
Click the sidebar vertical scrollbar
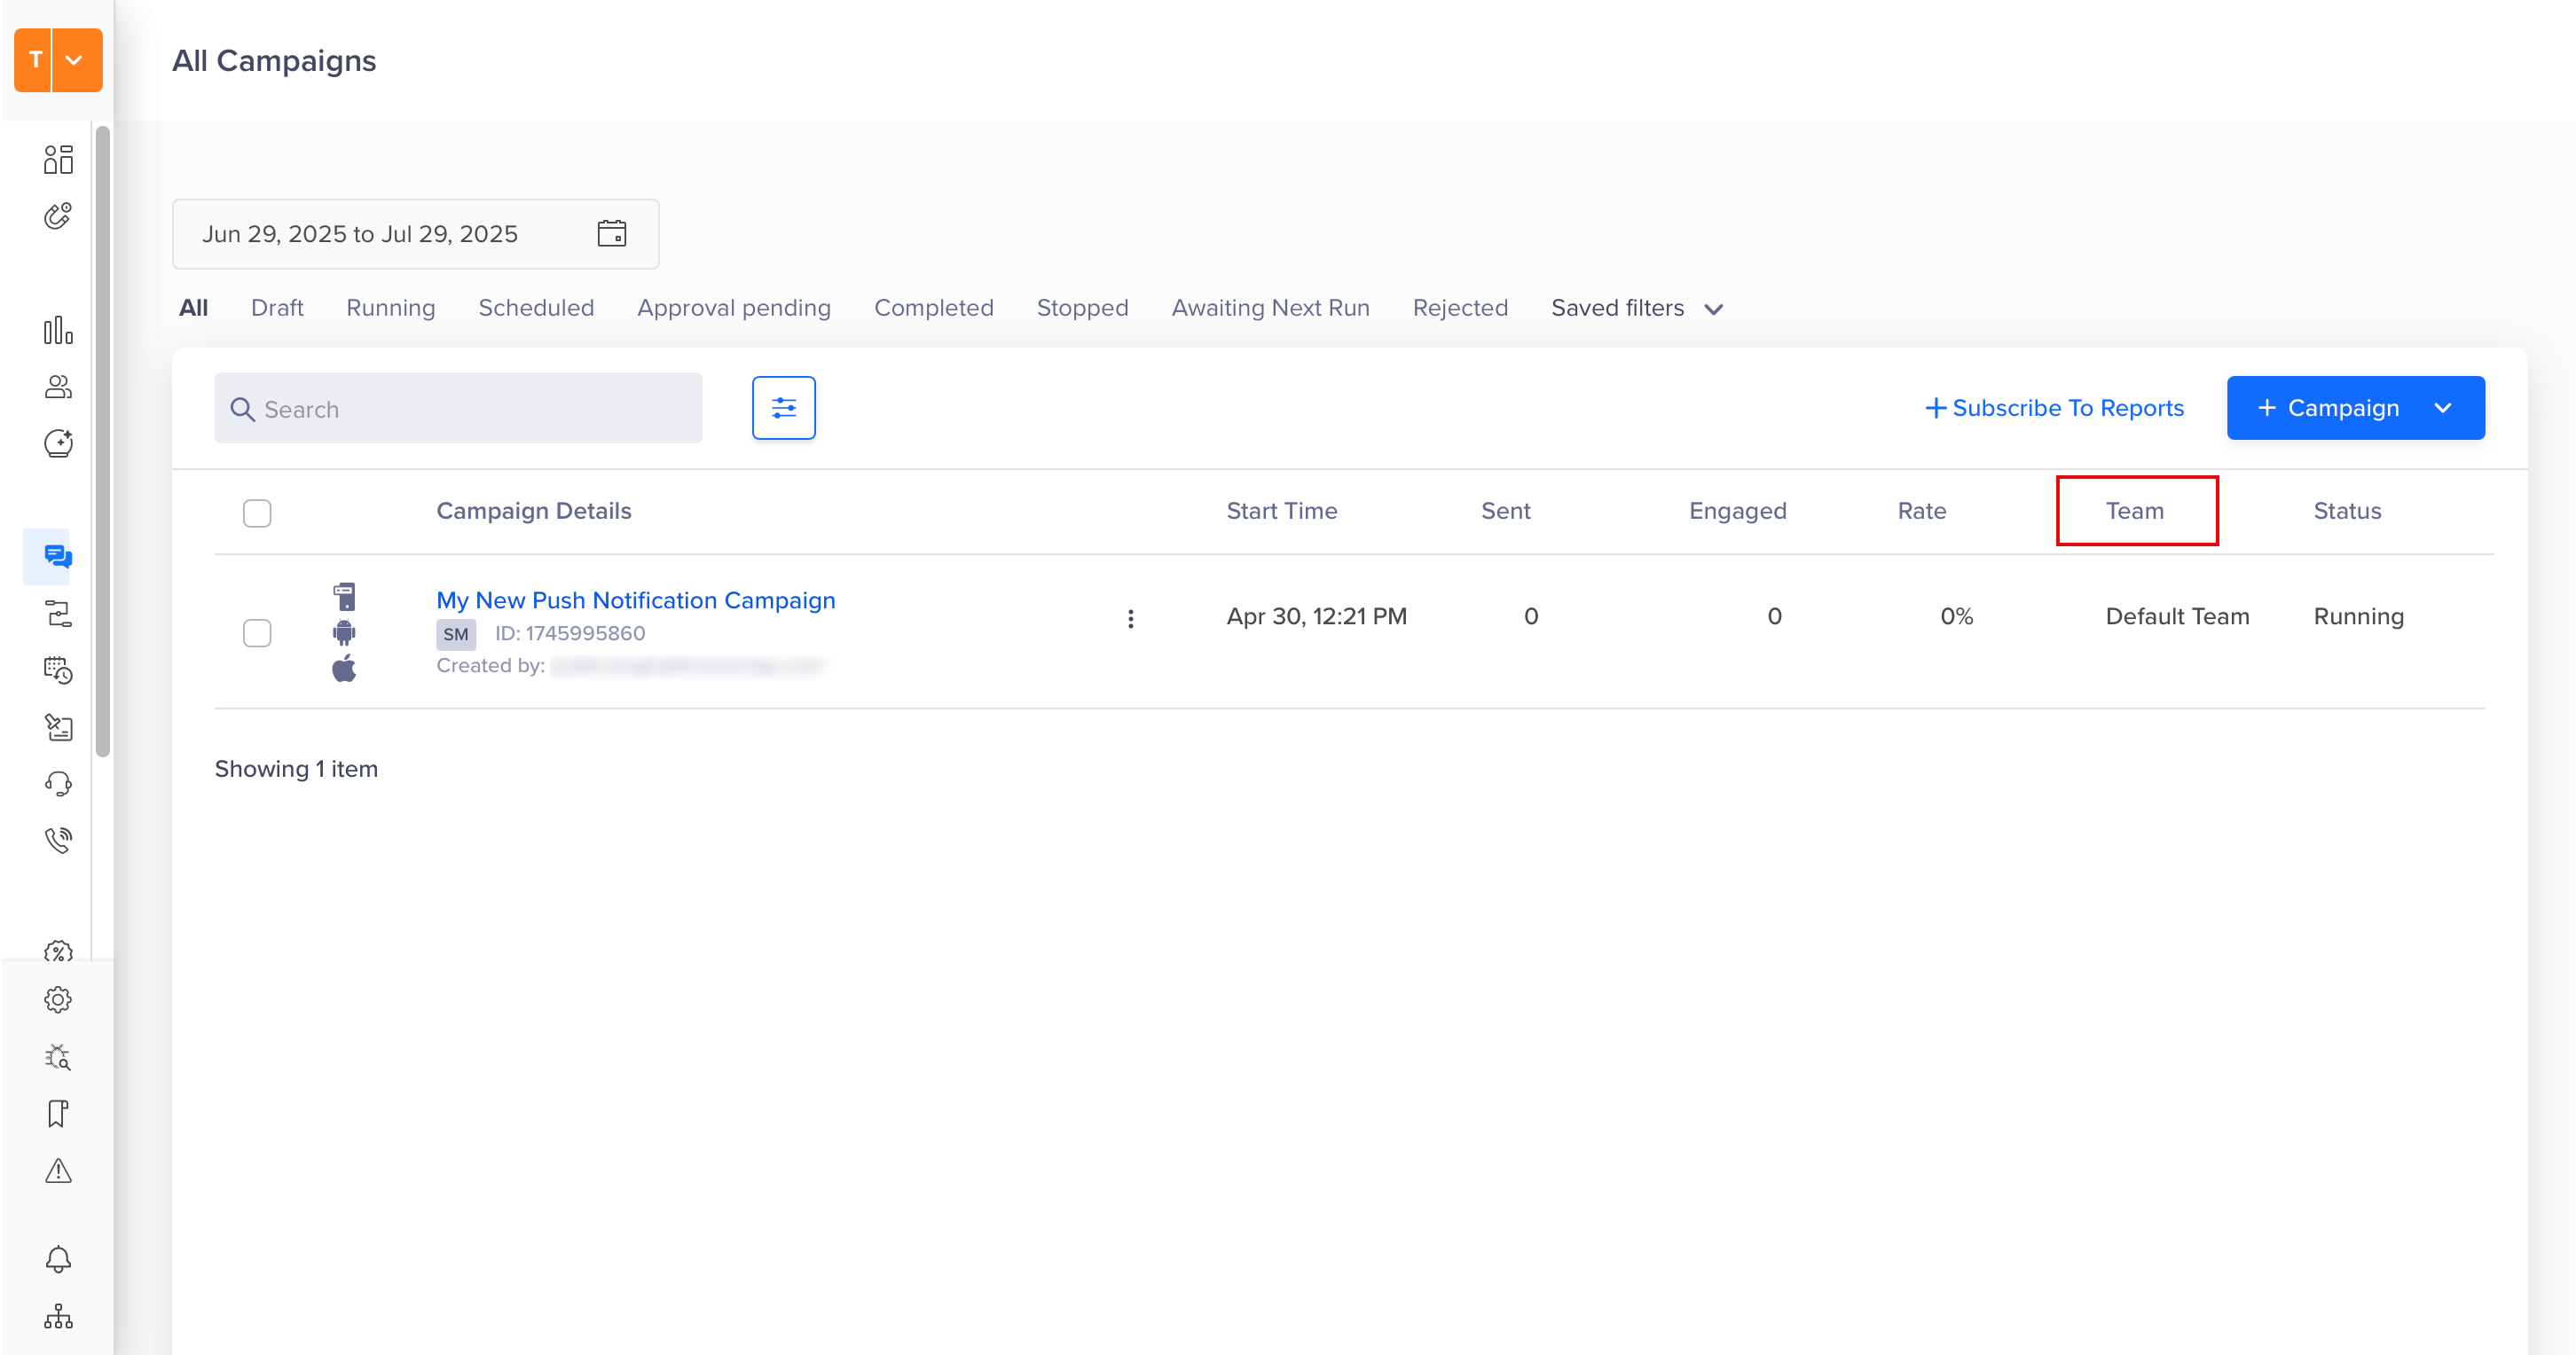click(x=102, y=440)
